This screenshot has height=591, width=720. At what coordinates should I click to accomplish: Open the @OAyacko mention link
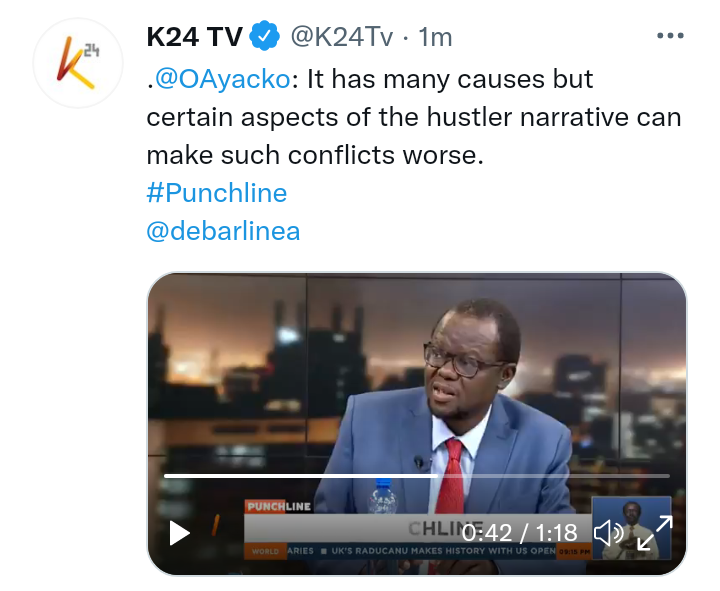(x=222, y=79)
